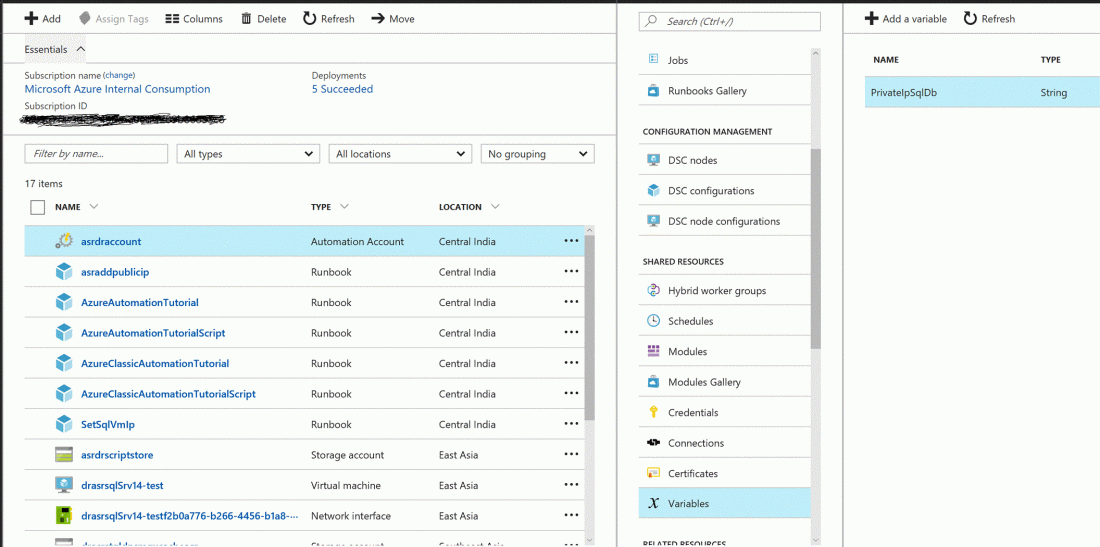Open the All locations filter dropdown
The image size is (1100, 547).
(x=400, y=154)
